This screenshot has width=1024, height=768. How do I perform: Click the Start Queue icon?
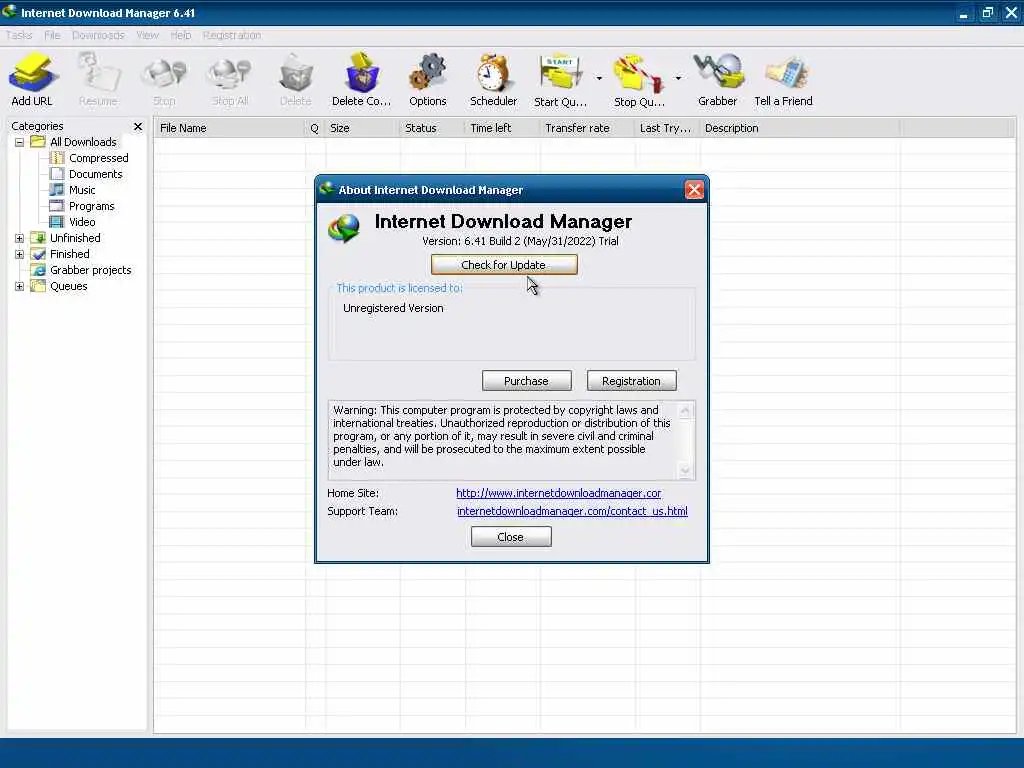(560, 80)
